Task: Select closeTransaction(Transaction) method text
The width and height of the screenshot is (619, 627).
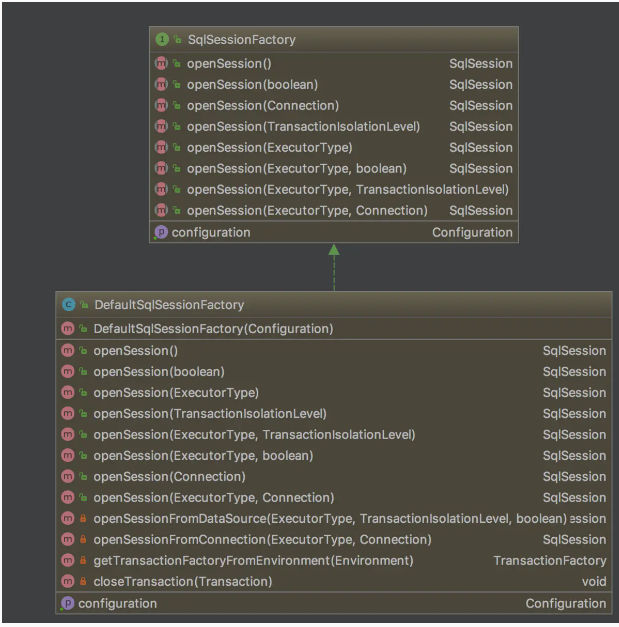Action: click(x=183, y=581)
